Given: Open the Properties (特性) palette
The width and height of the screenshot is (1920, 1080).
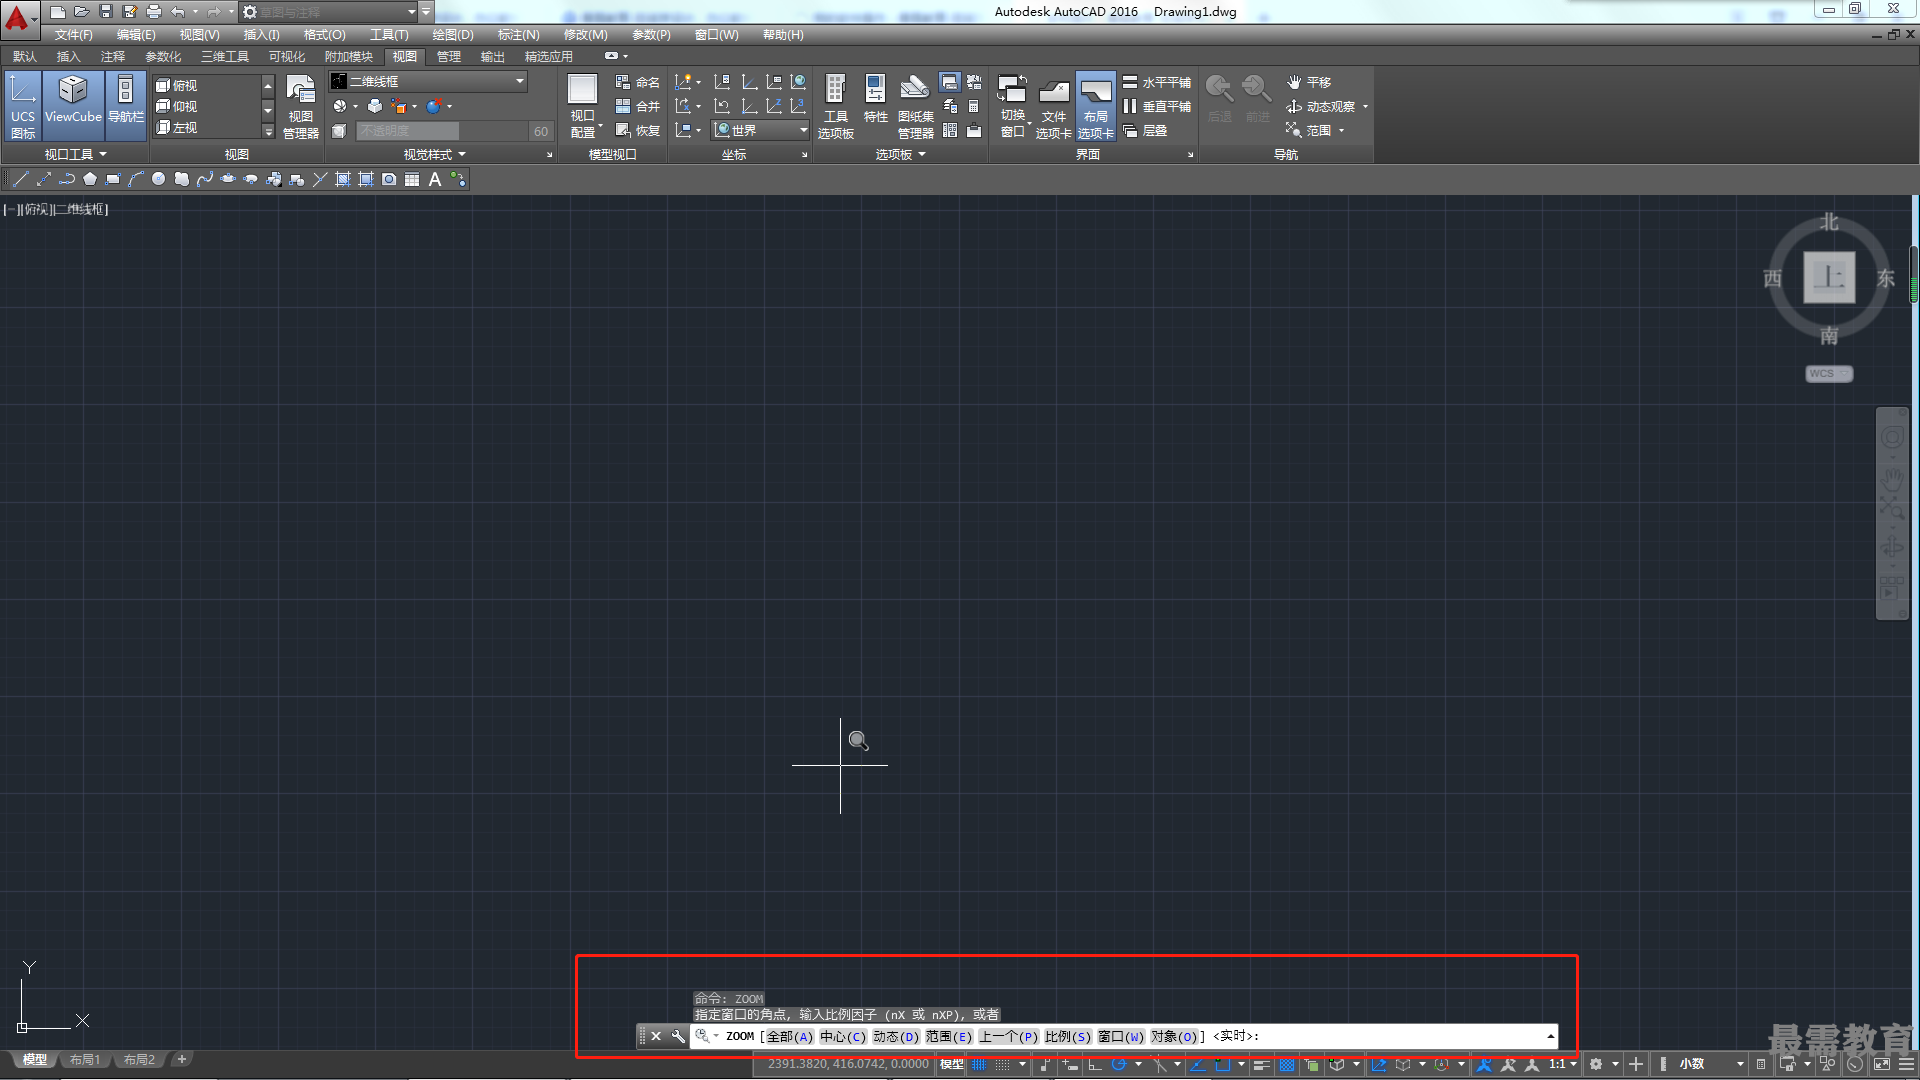Looking at the screenshot, I should pyautogui.click(x=875, y=100).
